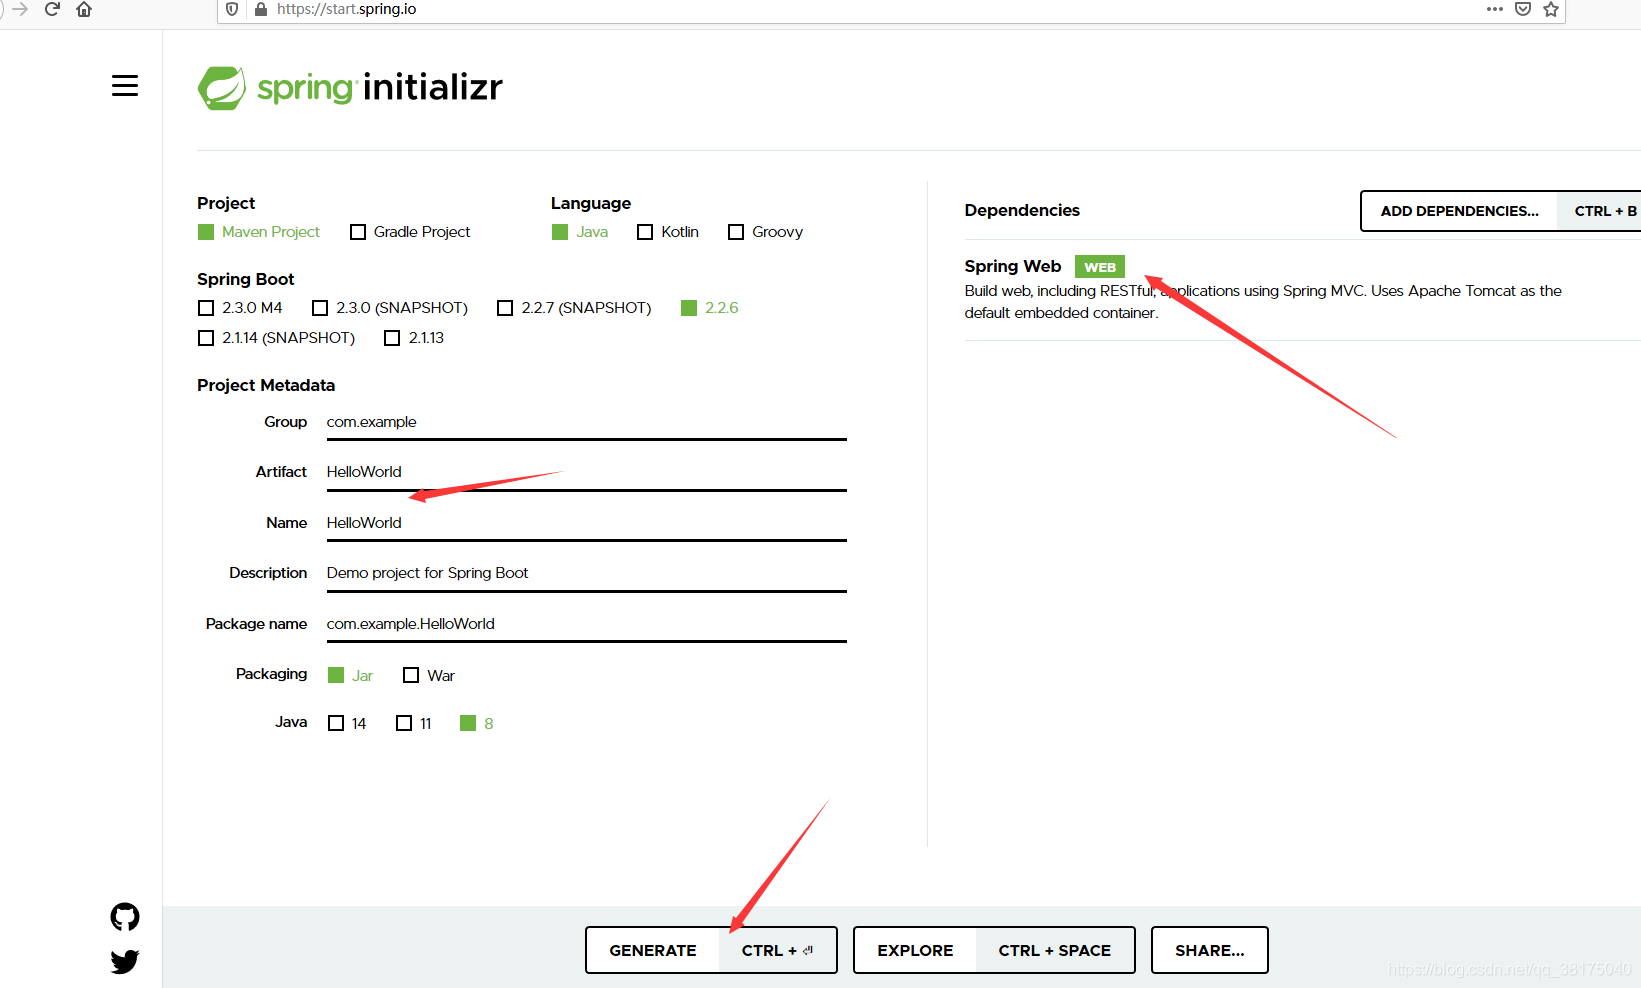1641x988 pixels.
Task: Click the browser address bar URL
Action: [x=347, y=9]
